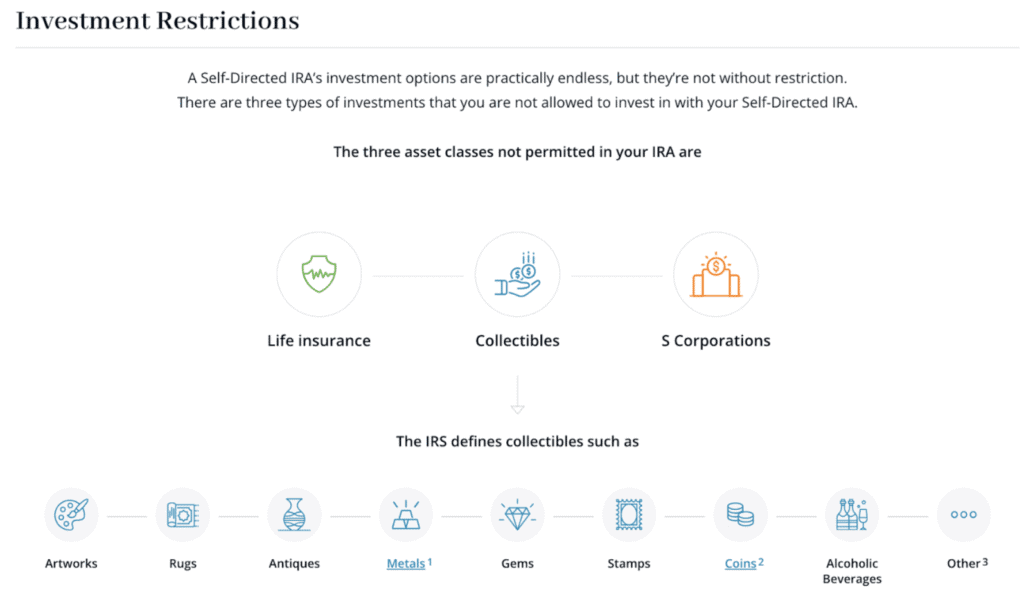The width and height of the screenshot is (1024, 610).
Task: Click the Investment Restrictions heading
Action: coord(157,21)
